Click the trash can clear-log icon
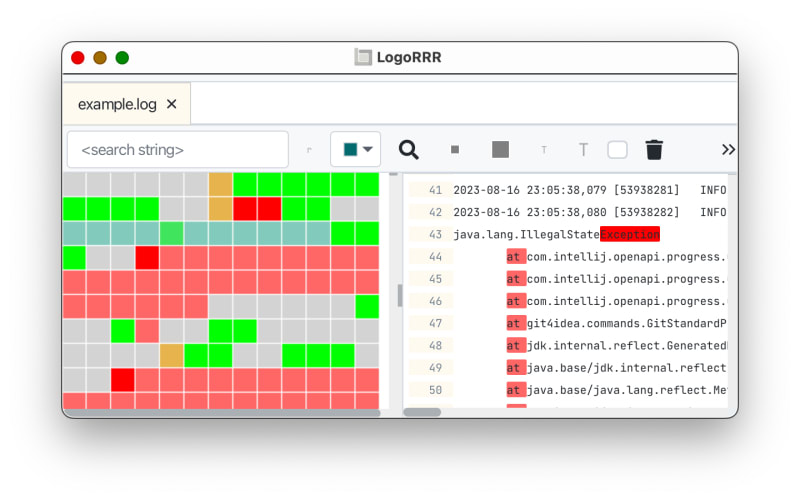 click(x=654, y=149)
